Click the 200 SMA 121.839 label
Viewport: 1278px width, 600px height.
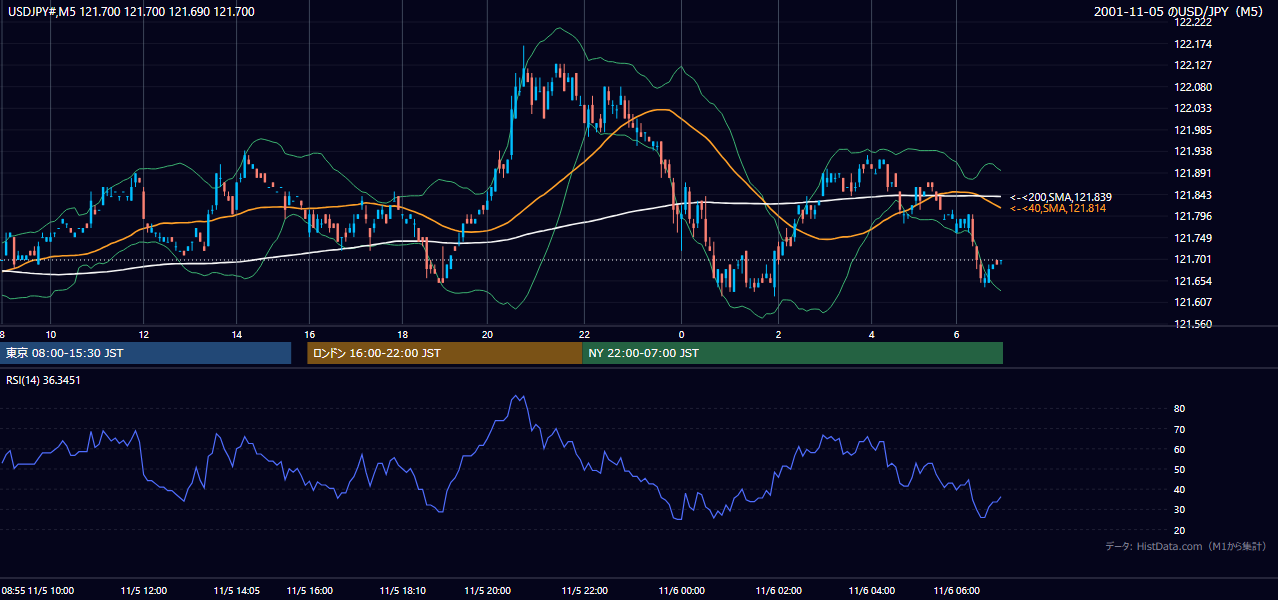[x=1061, y=197]
